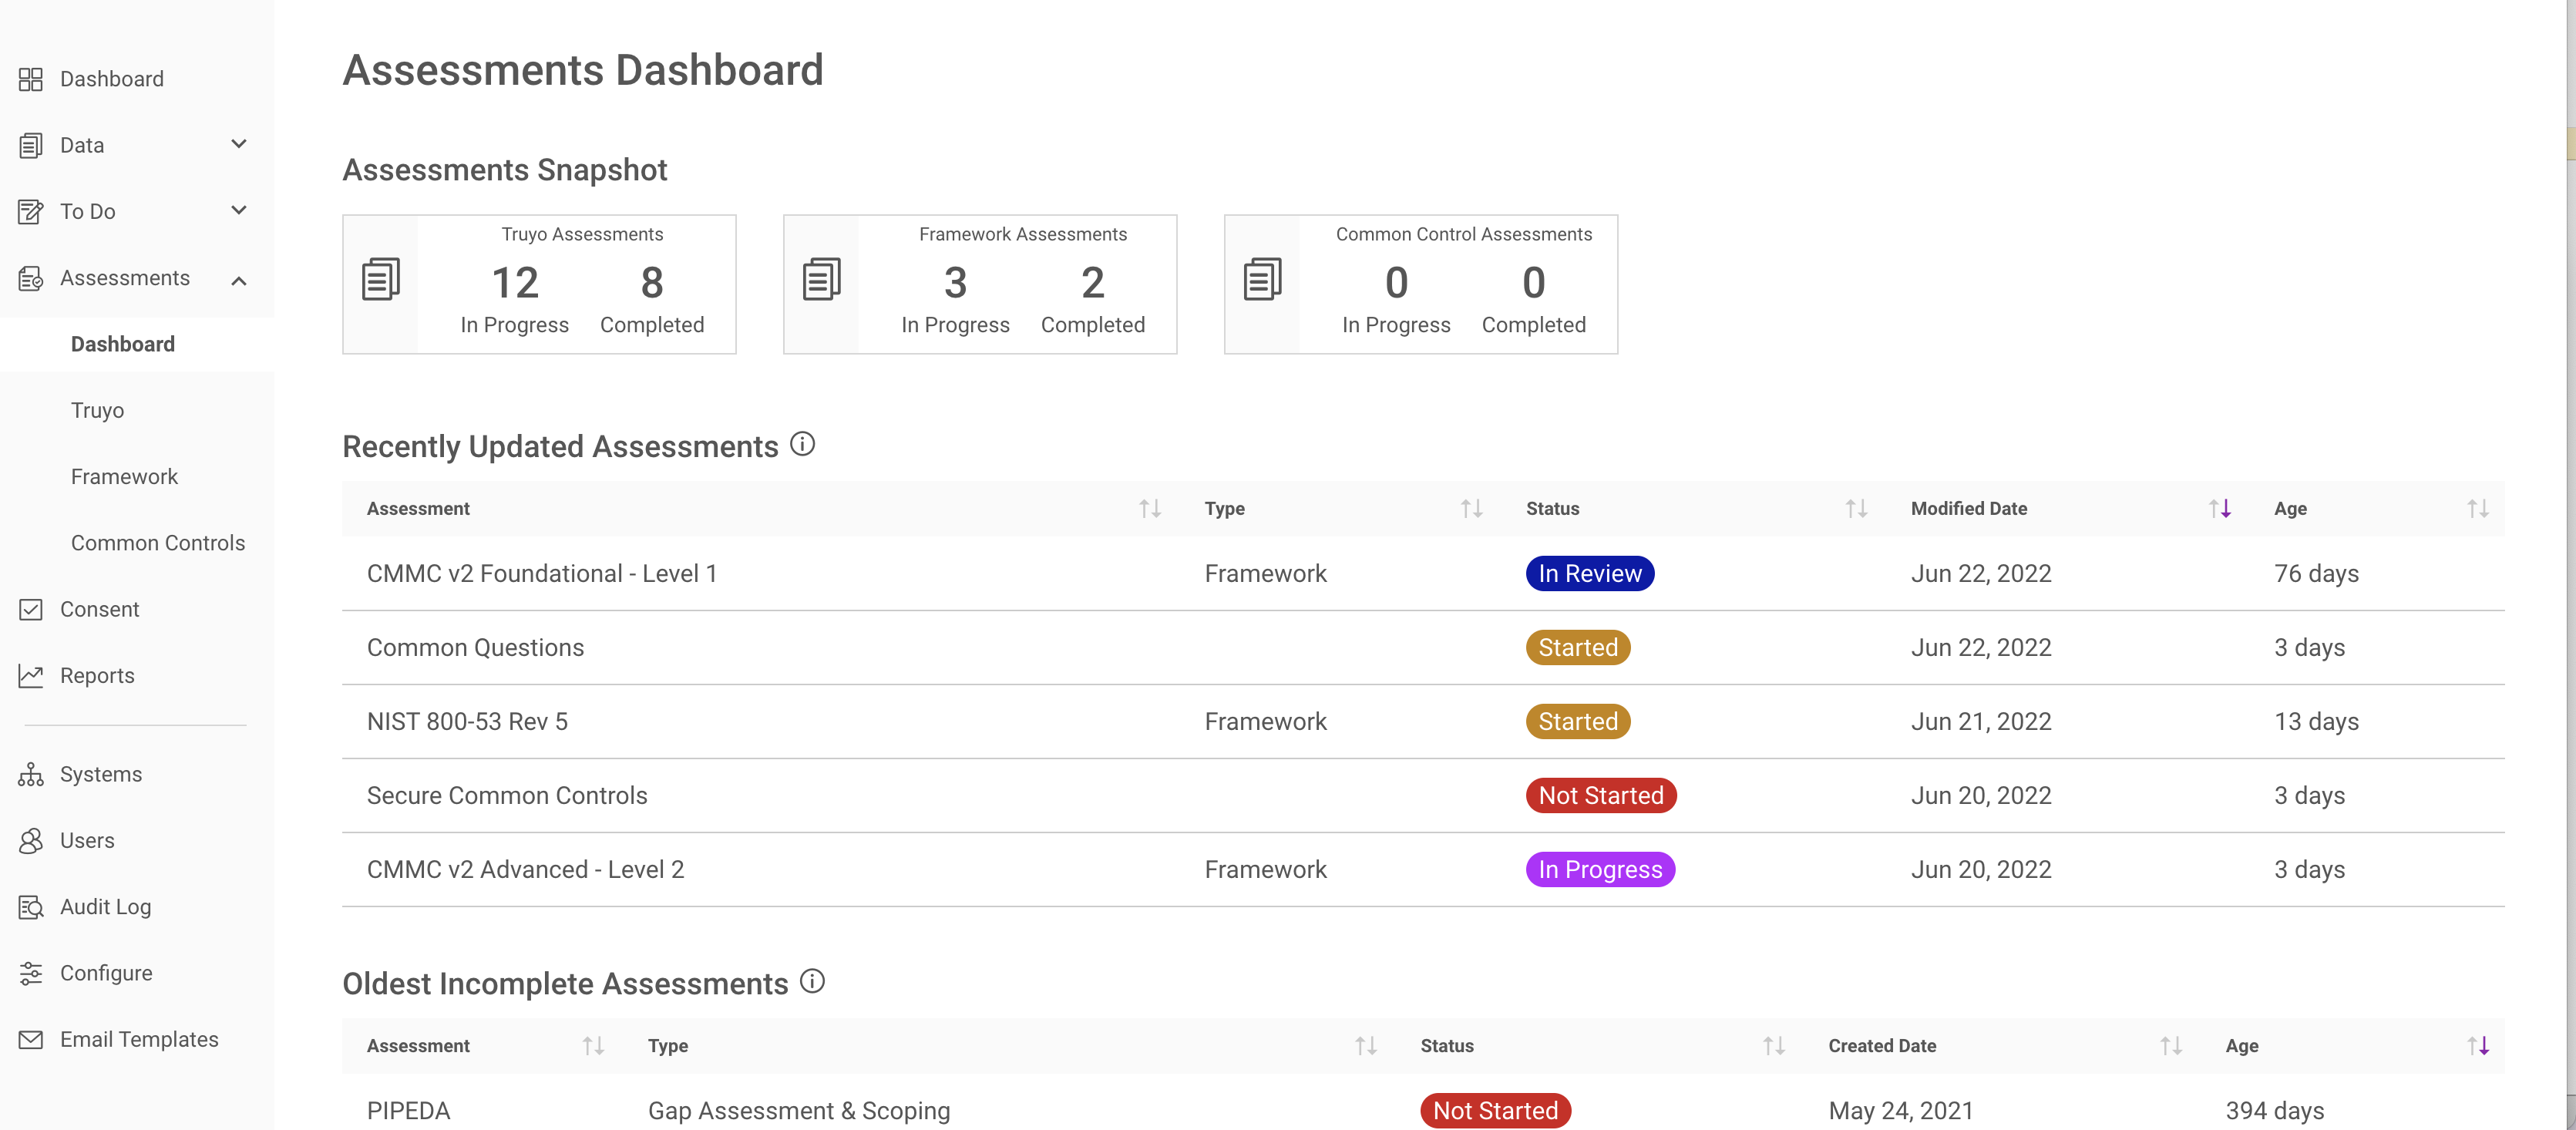The image size is (2576, 1130).
Task: Click the Configure sliders icon
Action: [x=30, y=972]
